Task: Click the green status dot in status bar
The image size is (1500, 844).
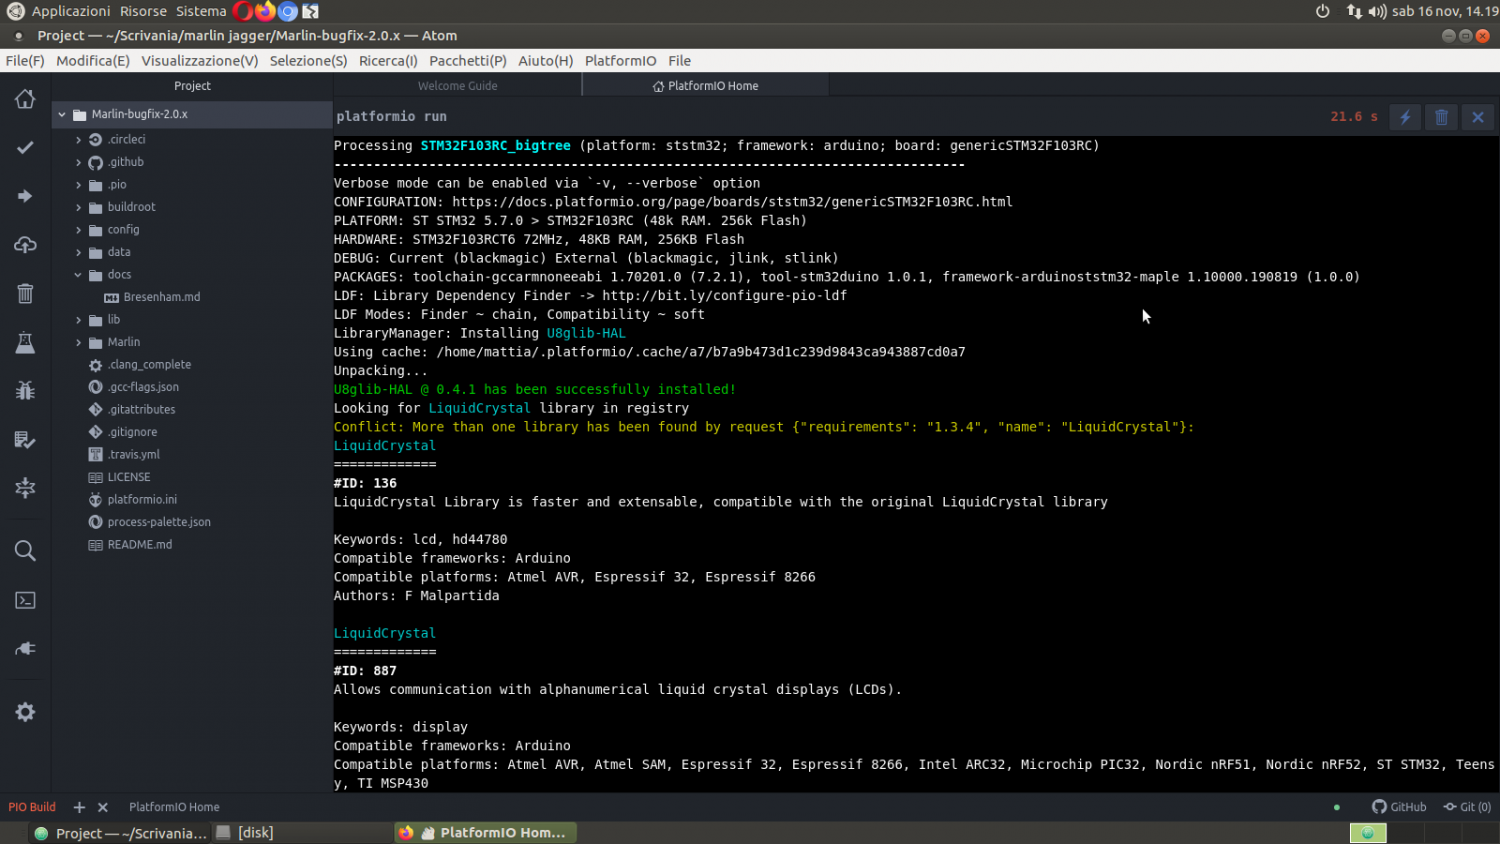Action: click(1337, 807)
